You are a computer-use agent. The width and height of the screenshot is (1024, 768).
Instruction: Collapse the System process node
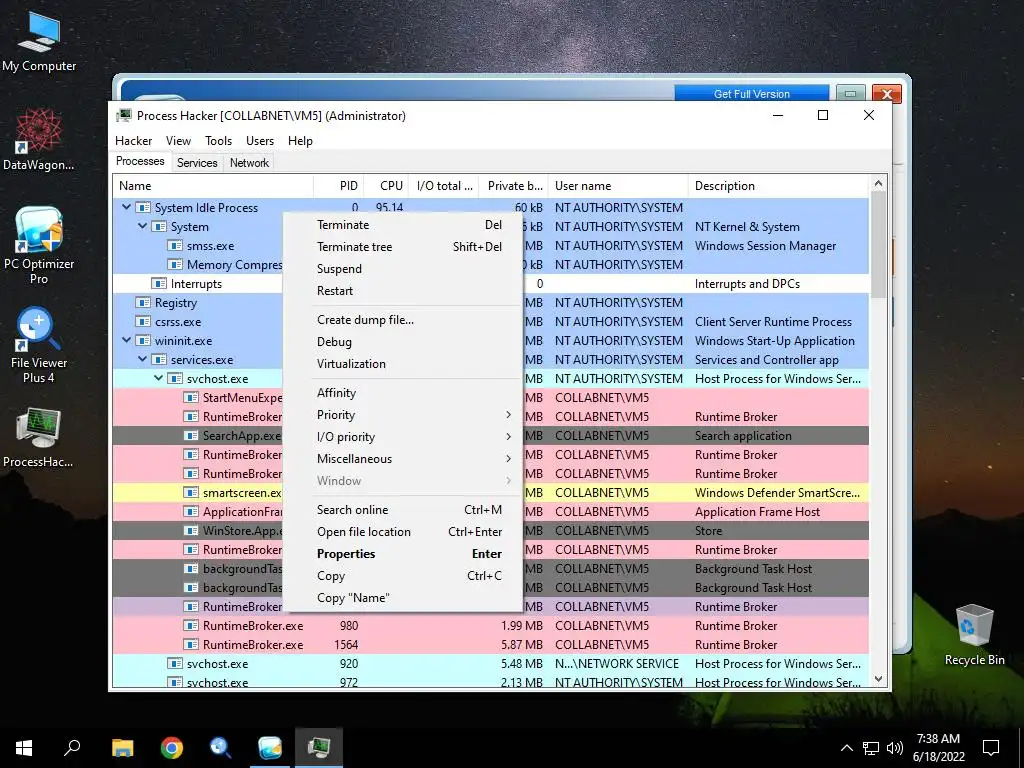point(142,227)
